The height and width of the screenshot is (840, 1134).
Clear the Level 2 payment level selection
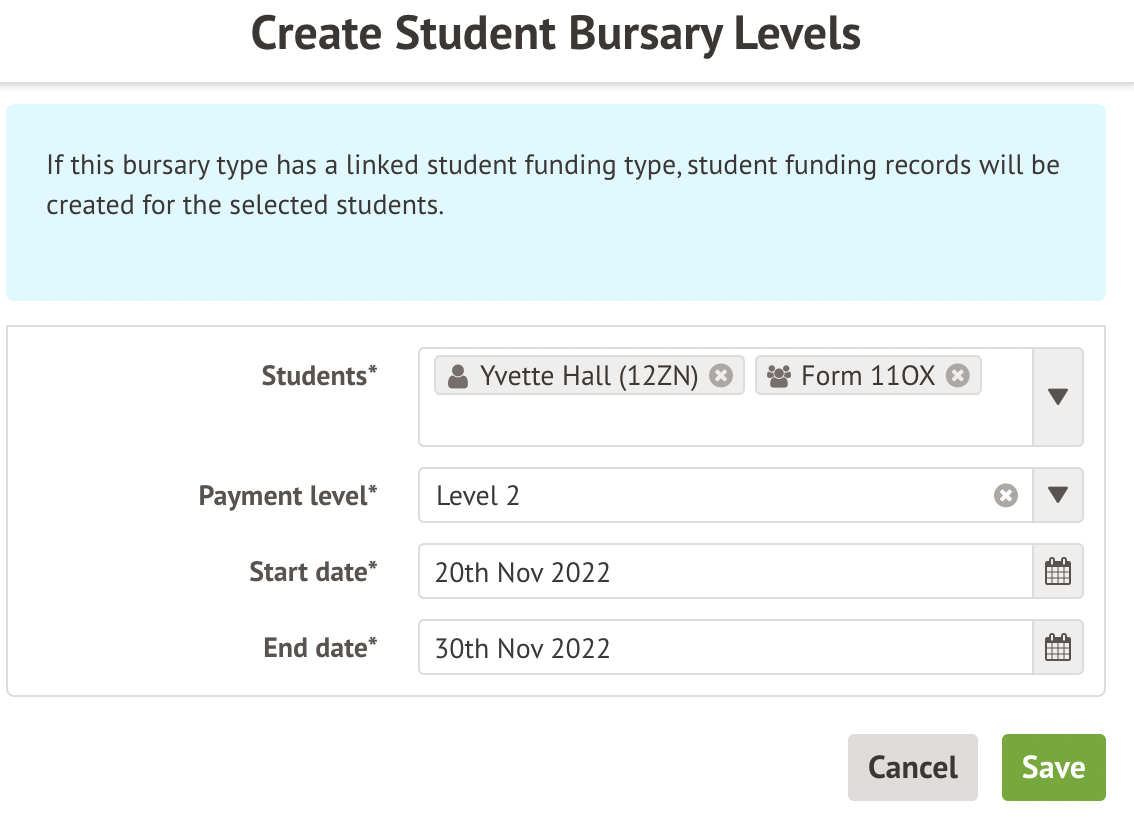click(x=1006, y=496)
